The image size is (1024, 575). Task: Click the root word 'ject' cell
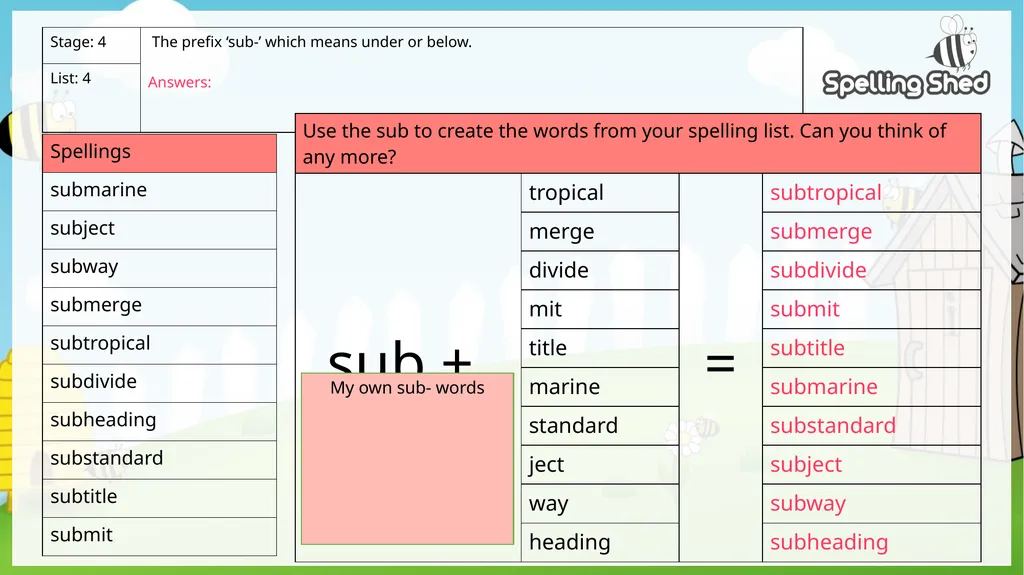pyautogui.click(x=600, y=465)
